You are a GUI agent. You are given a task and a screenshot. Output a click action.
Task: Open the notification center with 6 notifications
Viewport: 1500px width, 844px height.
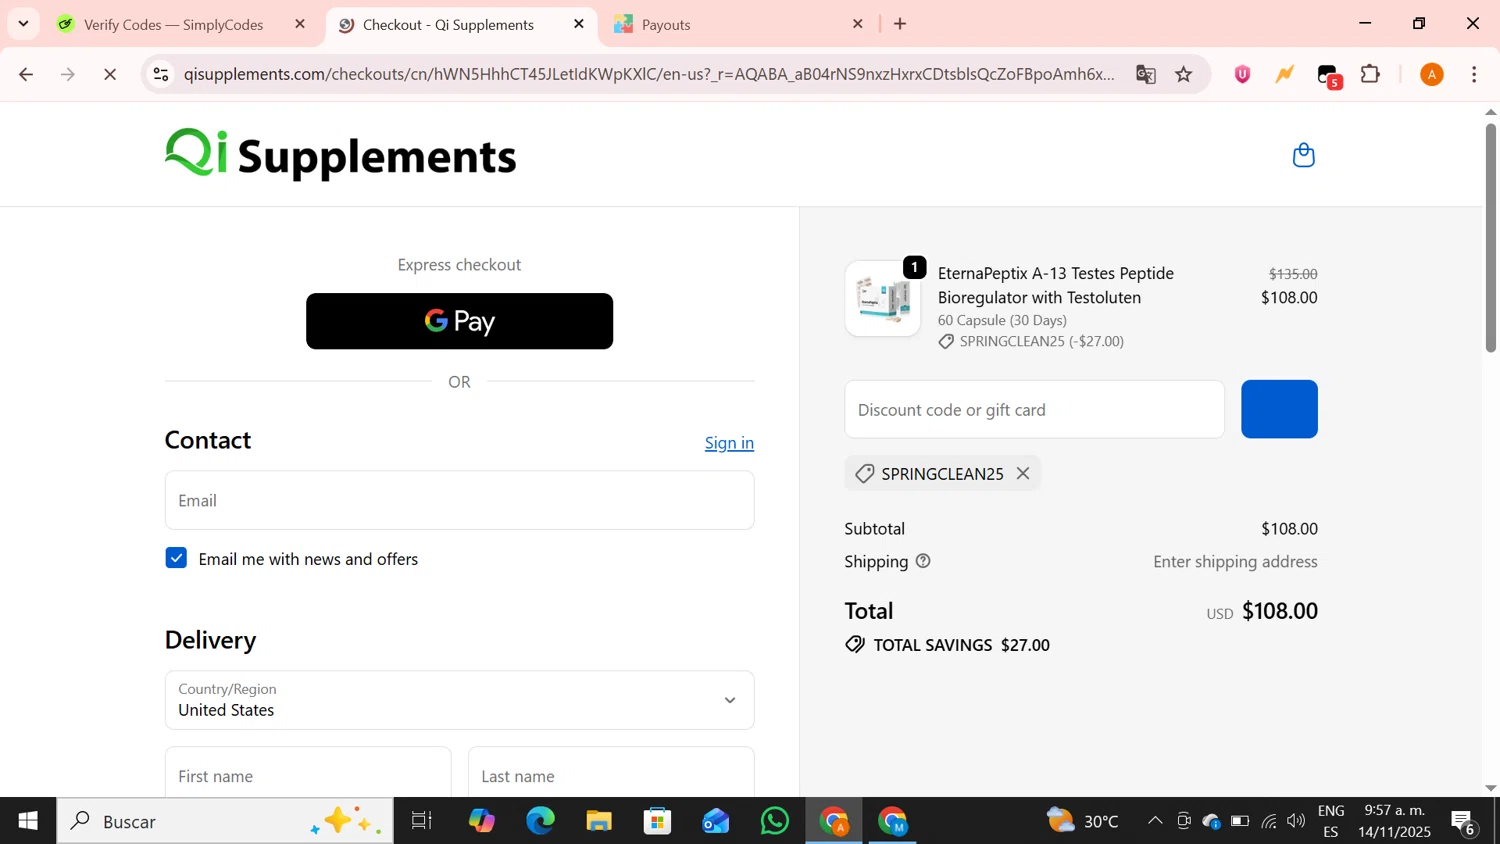(x=1464, y=822)
